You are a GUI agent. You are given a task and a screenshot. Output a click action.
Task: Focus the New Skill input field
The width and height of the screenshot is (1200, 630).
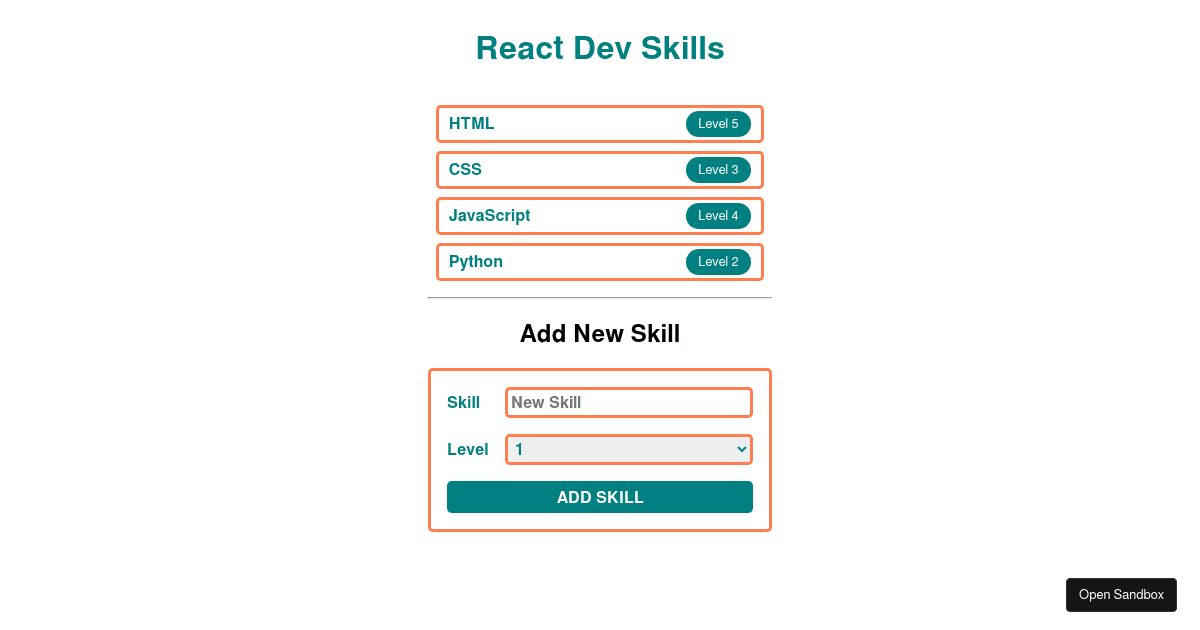click(629, 402)
